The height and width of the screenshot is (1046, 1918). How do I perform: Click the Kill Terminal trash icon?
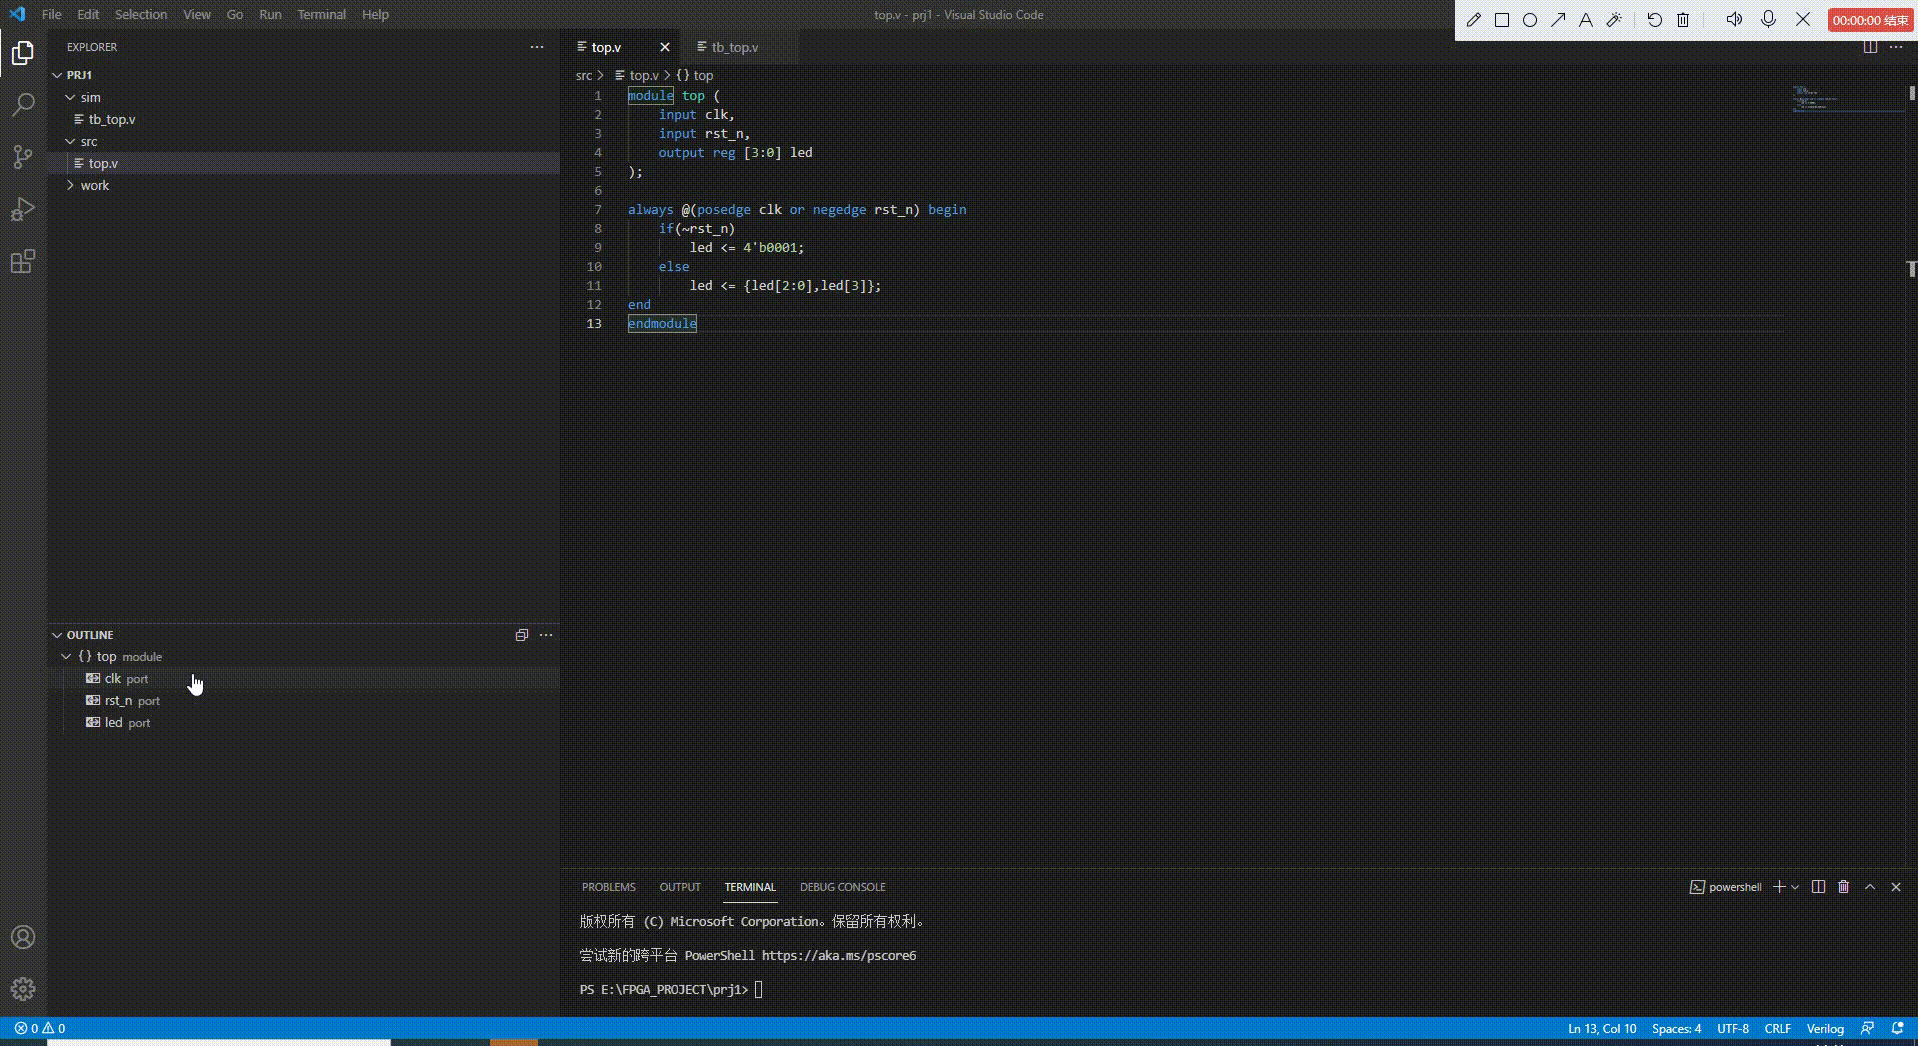pos(1843,887)
